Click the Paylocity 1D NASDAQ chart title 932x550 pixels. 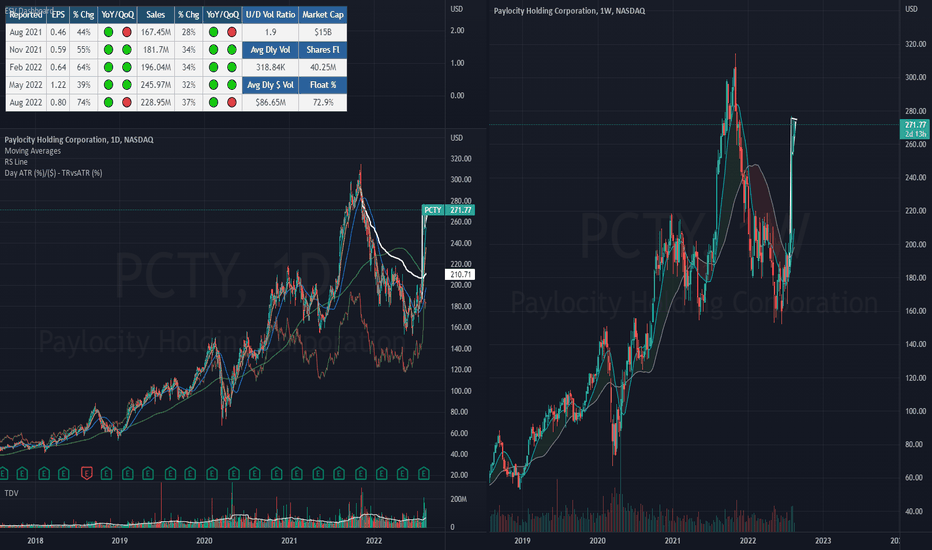pos(79,140)
